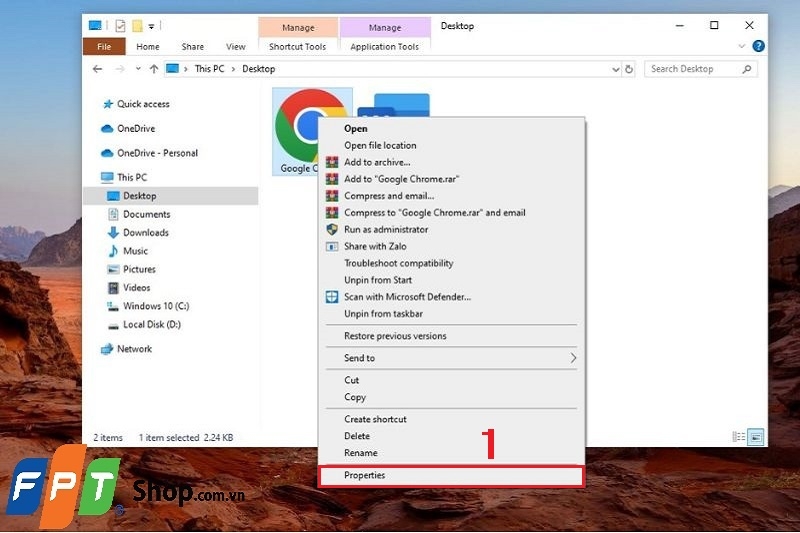Expand the ribbon with the chevron
Viewport: 800px width, 533px height.
click(742, 46)
